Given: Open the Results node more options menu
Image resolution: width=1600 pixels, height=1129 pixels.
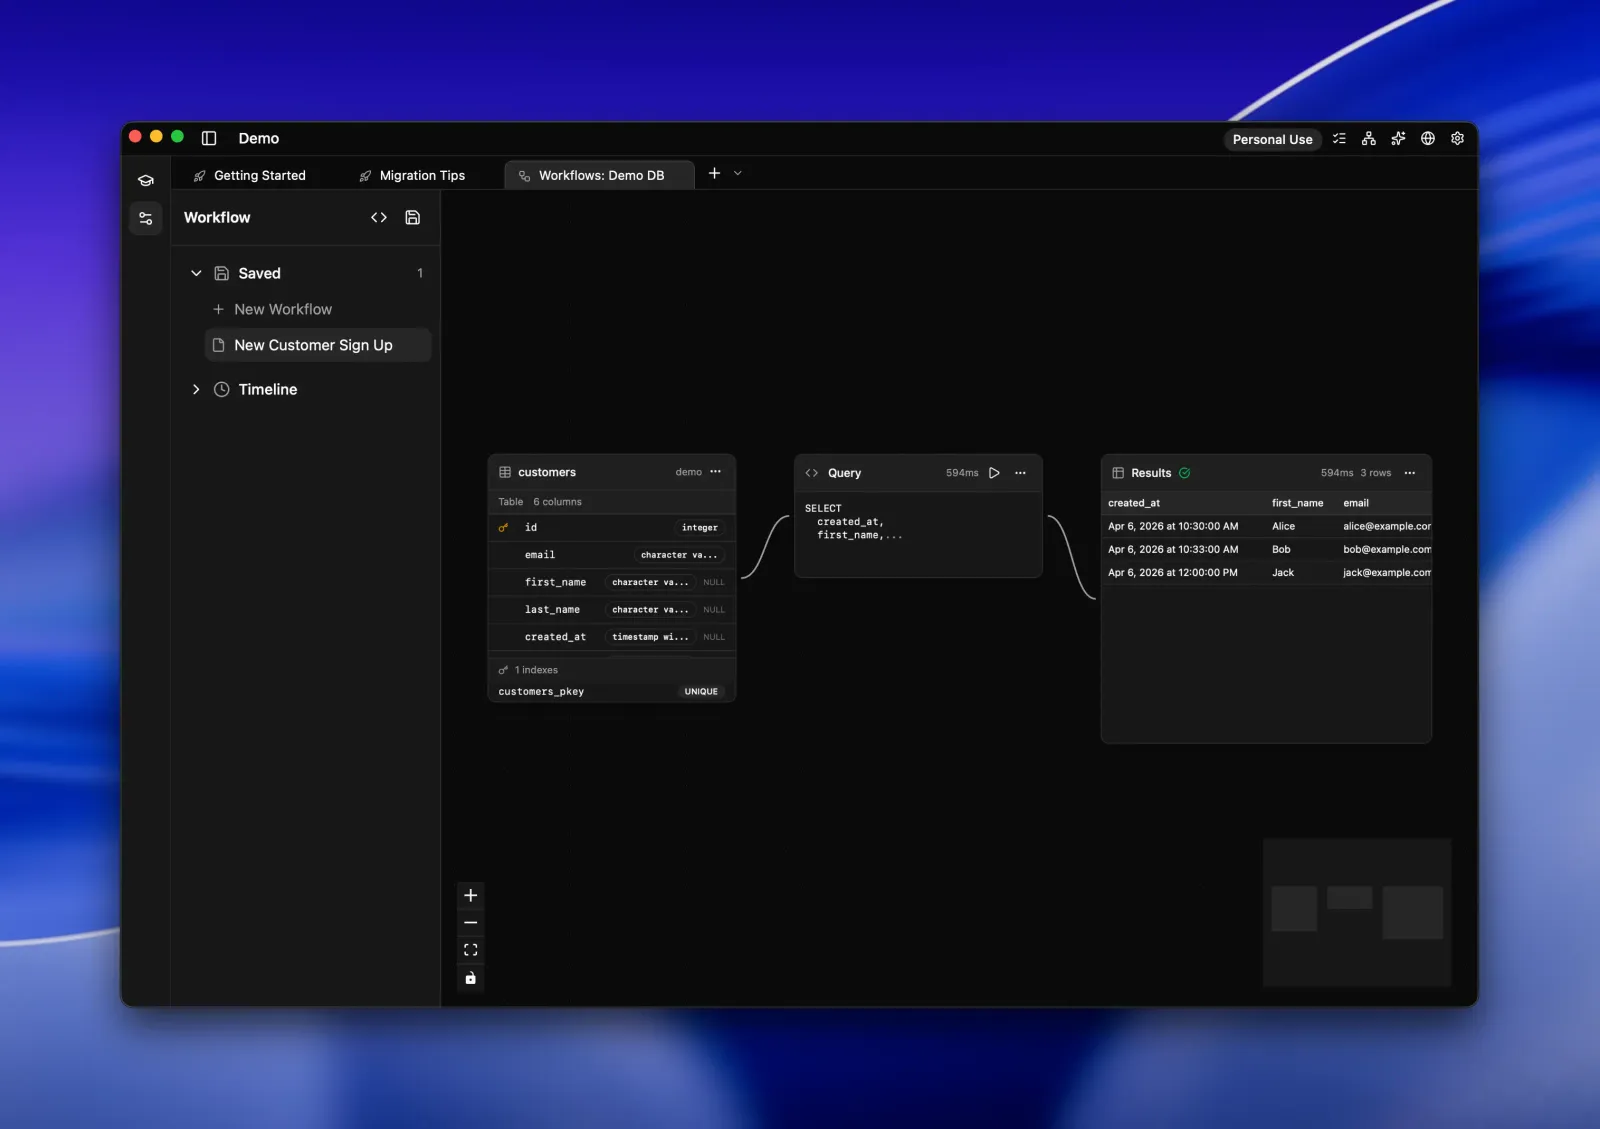Looking at the screenshot, I should (1410, 473).
